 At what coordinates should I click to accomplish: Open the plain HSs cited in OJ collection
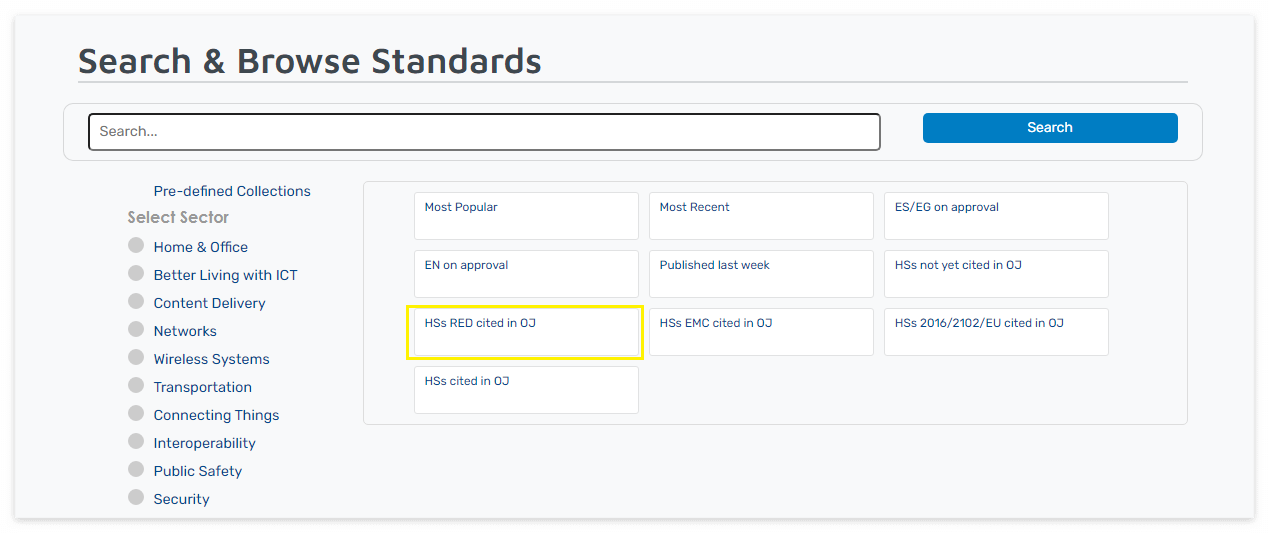pyautogui.click(x=526, y=390)
